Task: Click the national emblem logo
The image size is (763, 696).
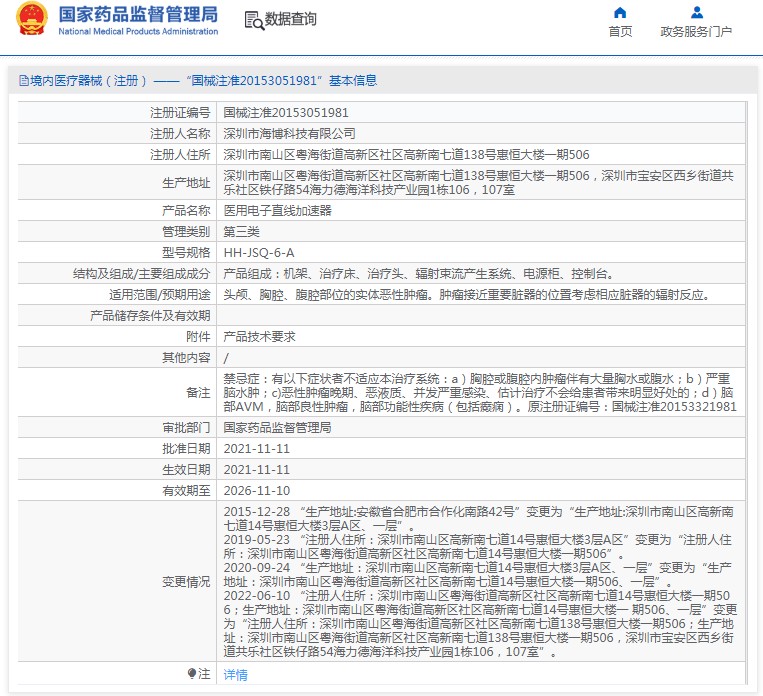Action: pyautogui.click(x=30, y=19)
